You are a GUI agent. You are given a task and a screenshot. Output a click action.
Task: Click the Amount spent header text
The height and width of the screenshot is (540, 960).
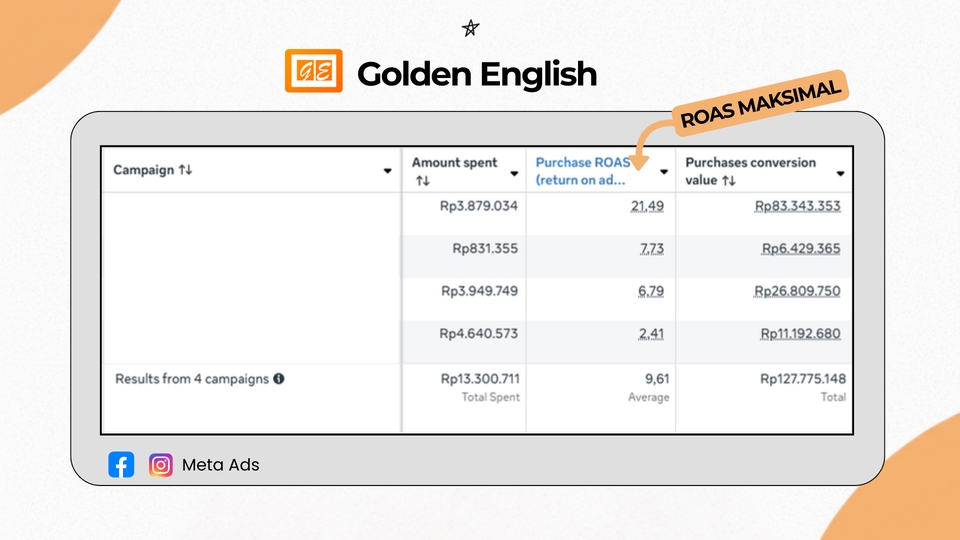tap(454, 162)
